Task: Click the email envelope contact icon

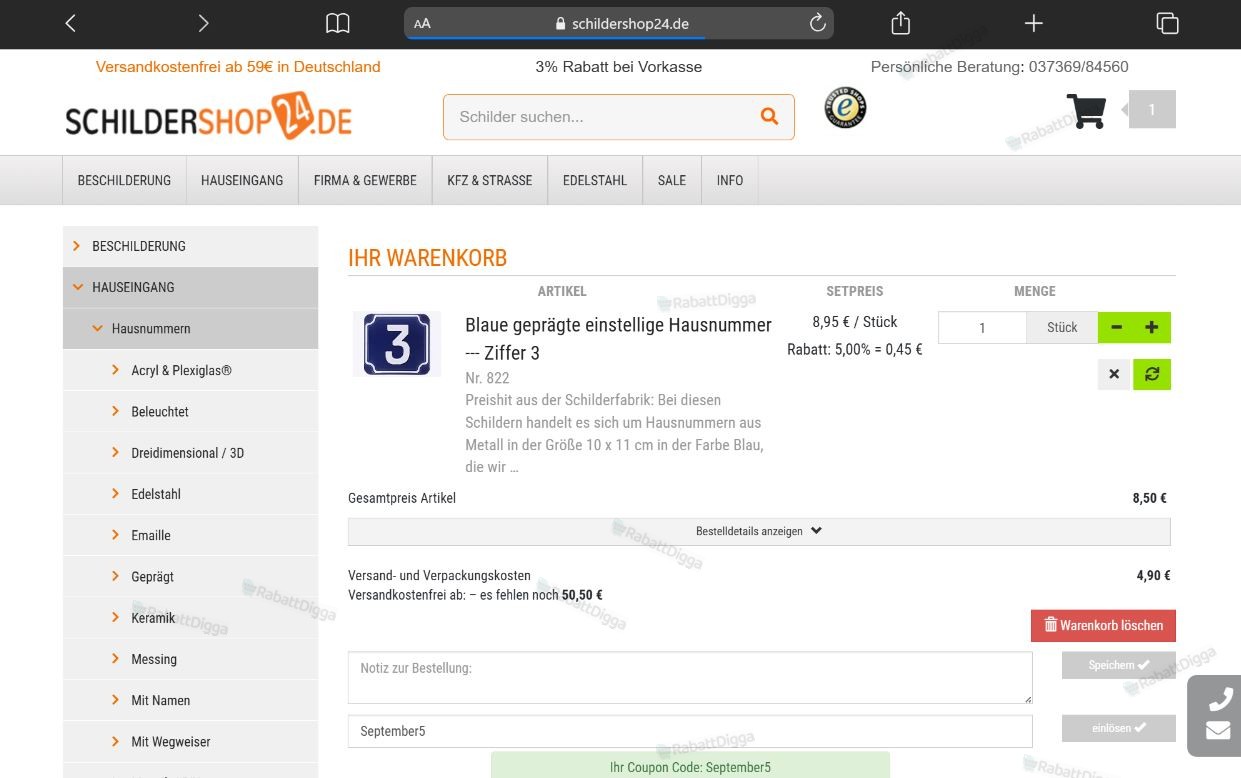Action: coord(1218,731)
